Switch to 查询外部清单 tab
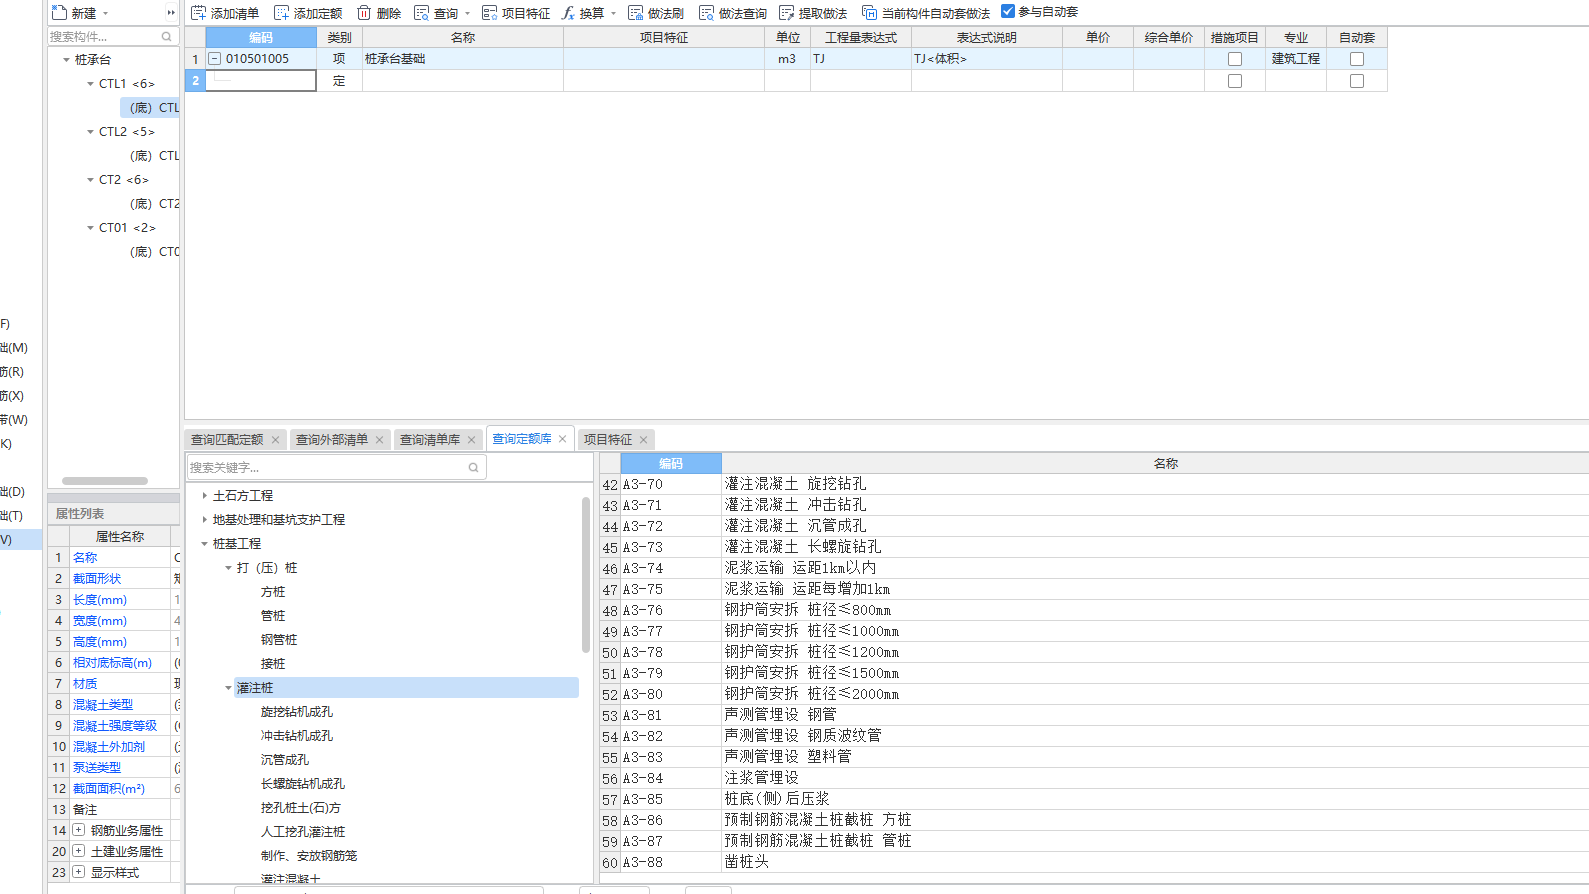Image resolution: width=1589 pixels, height=894 pixels. [x=332, y=440]
